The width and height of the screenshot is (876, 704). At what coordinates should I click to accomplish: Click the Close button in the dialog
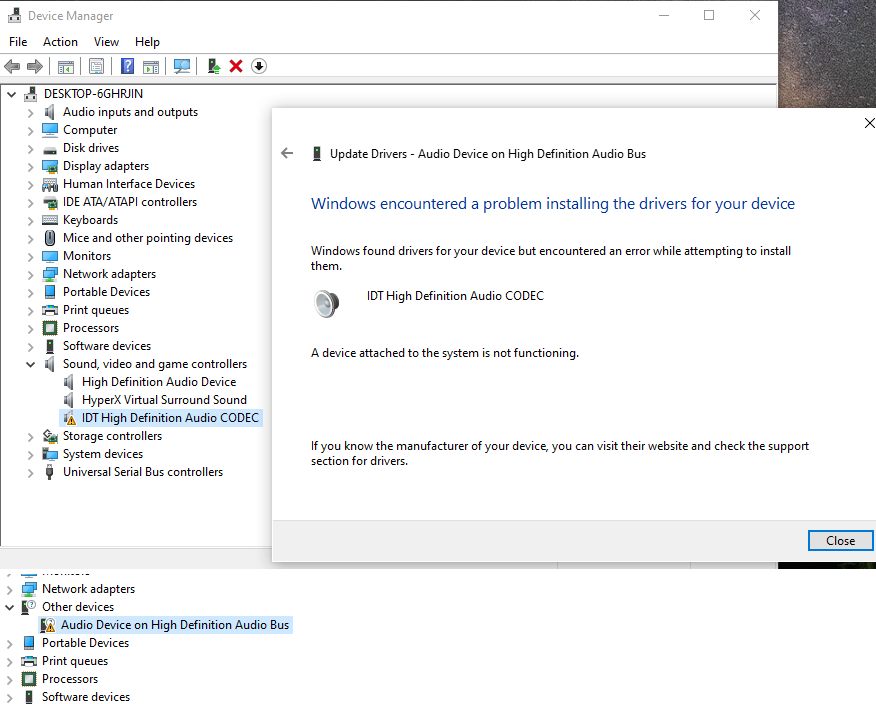pos(840,541)
